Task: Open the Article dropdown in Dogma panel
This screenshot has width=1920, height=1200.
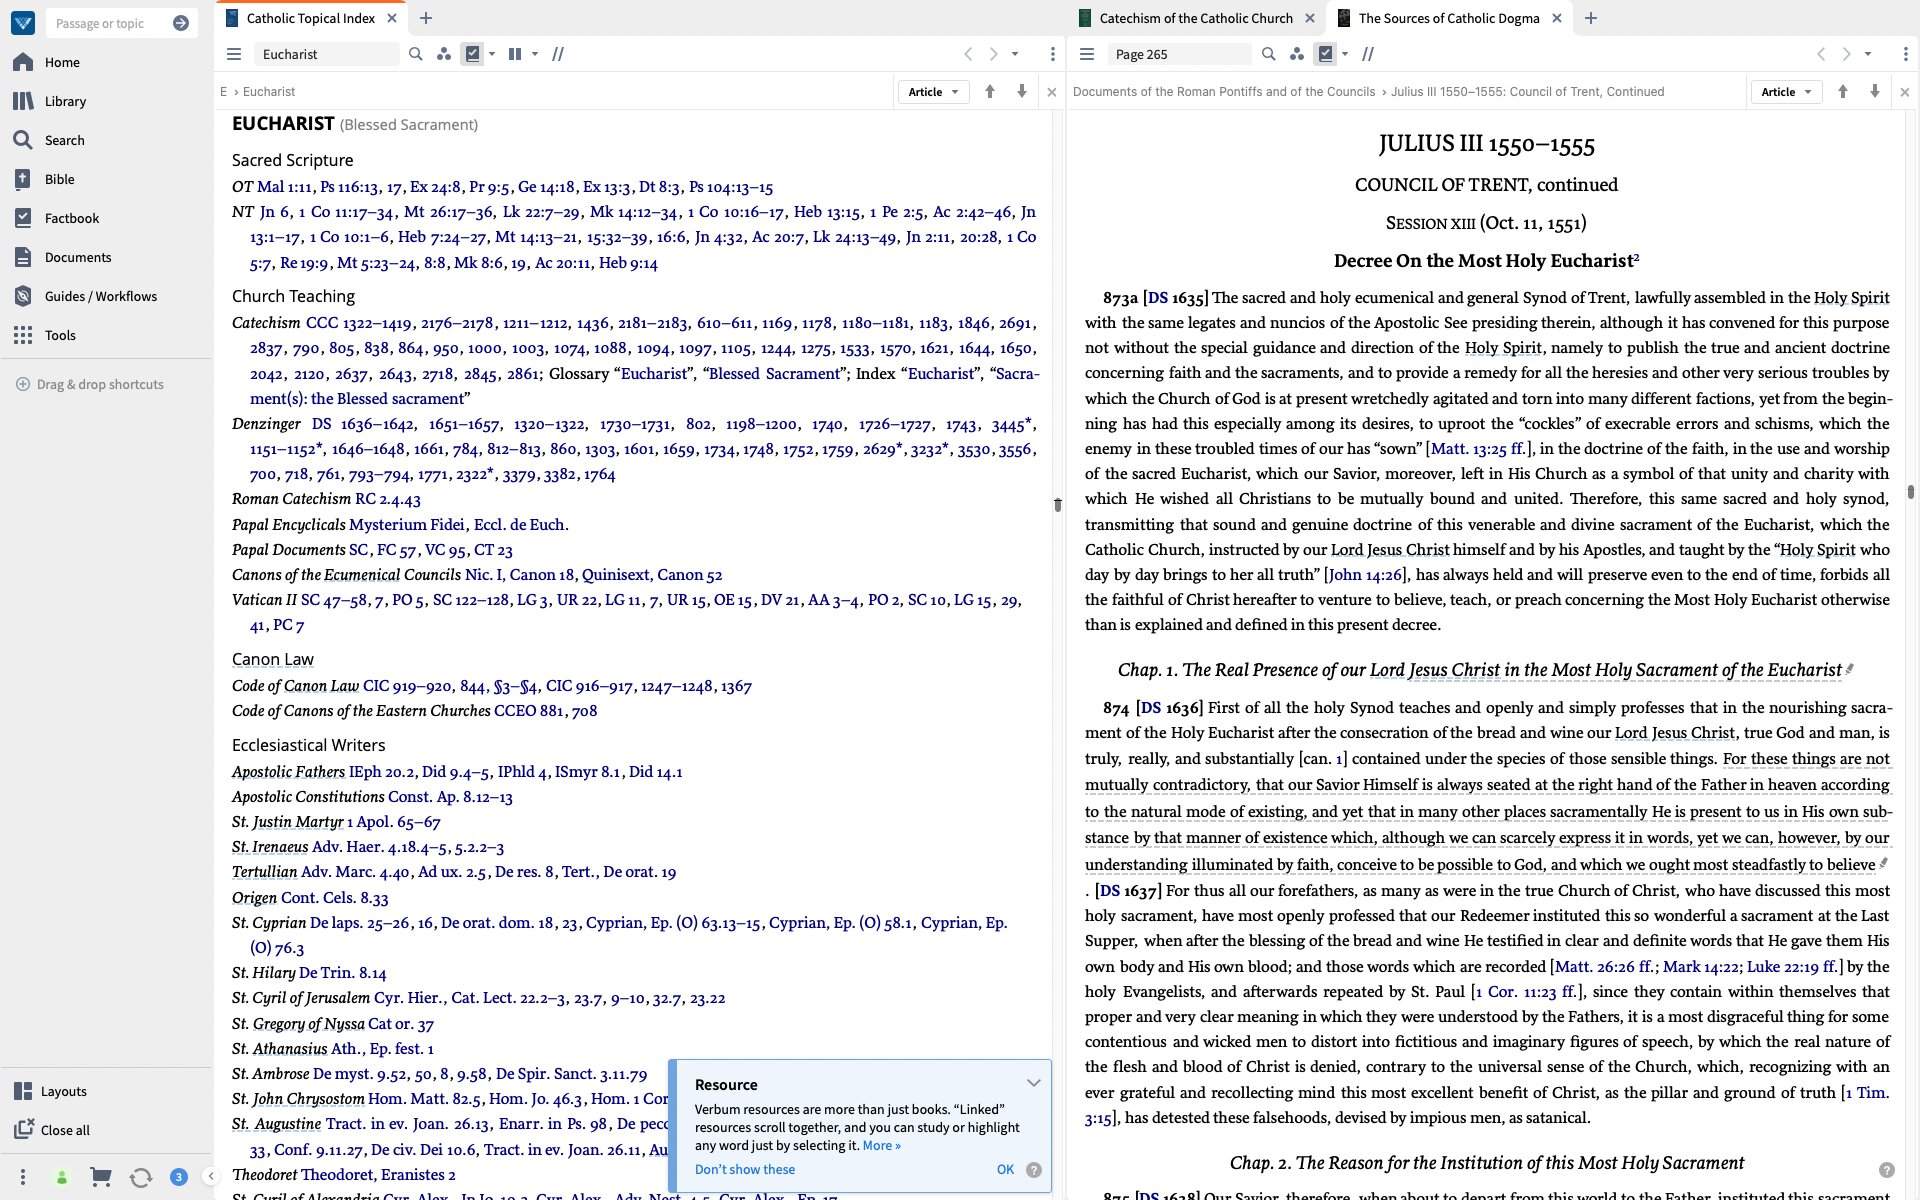Action: [x=1786, y=92]
